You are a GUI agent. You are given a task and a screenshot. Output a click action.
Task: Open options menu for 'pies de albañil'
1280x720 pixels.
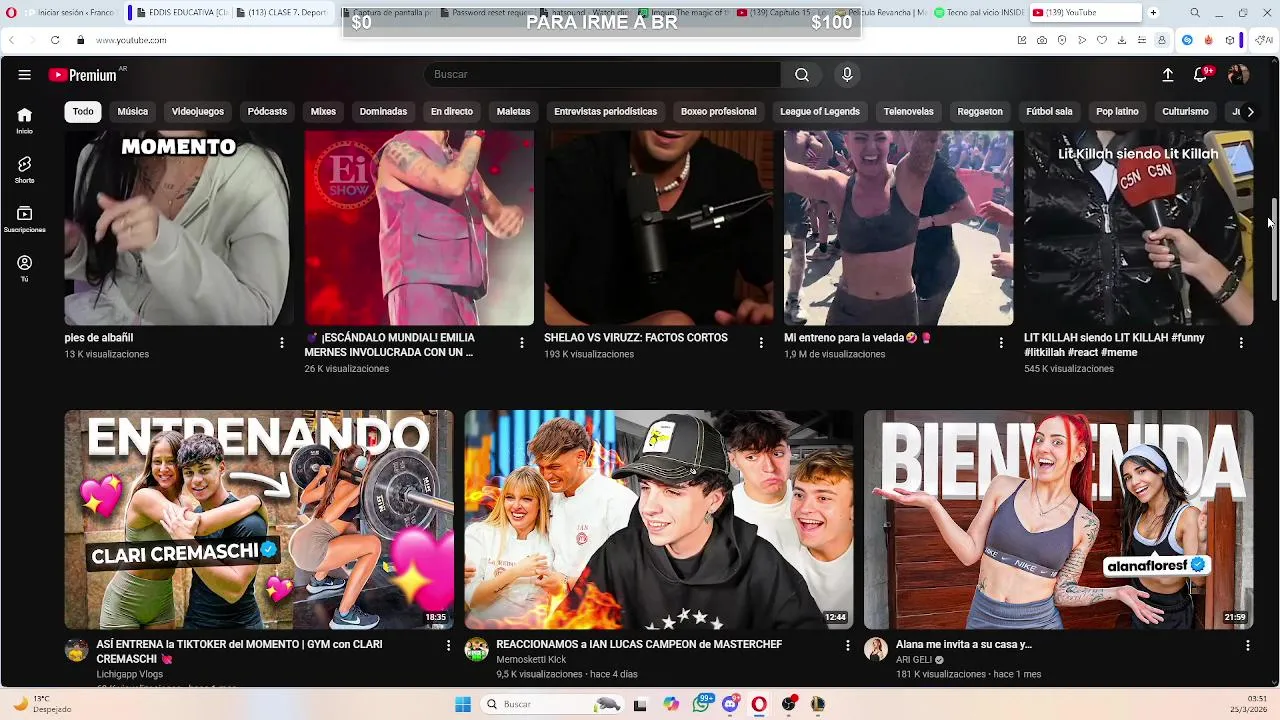281,343
